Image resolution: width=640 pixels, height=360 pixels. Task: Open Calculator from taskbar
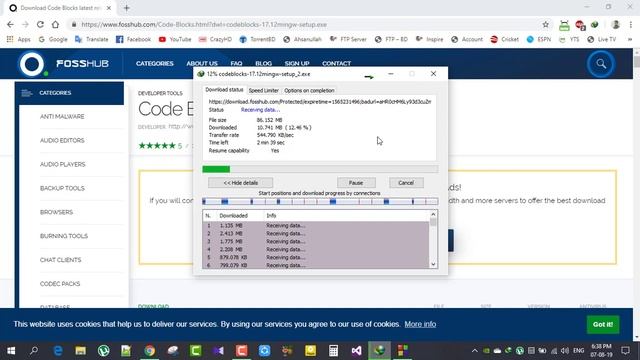(x=333, y=351)
